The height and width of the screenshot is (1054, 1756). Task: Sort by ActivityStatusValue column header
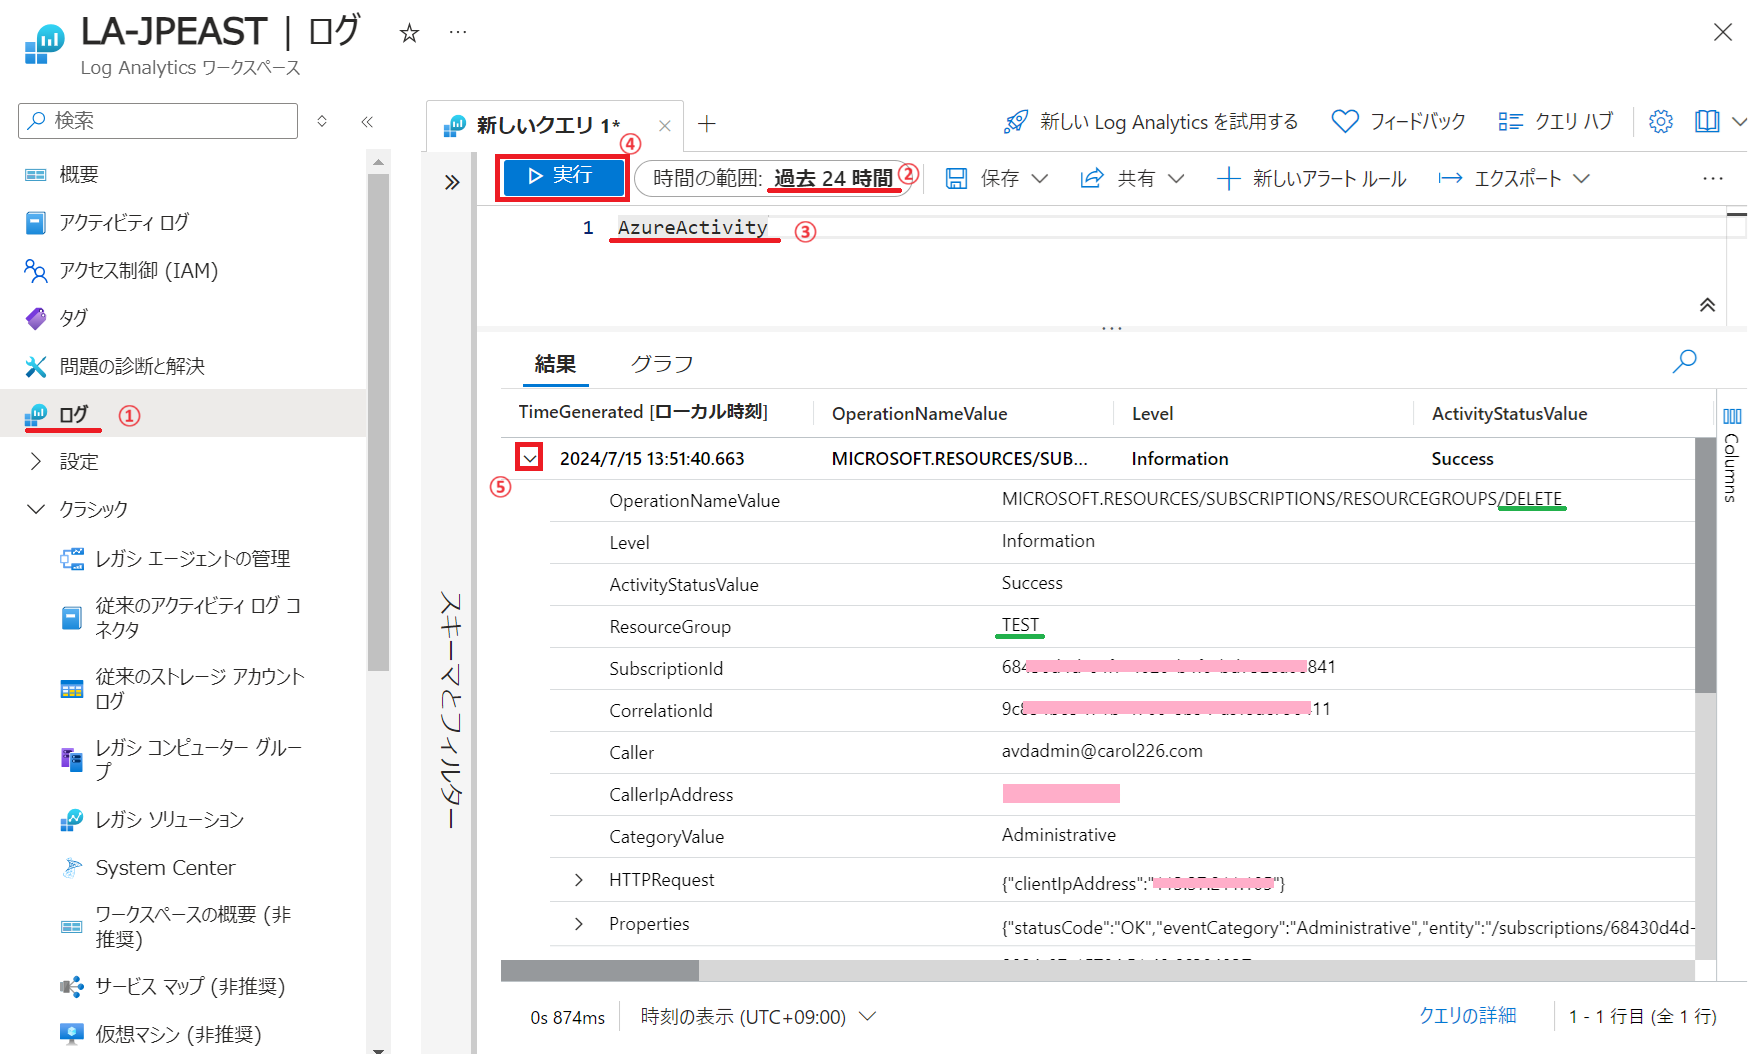pos(1509,414)
